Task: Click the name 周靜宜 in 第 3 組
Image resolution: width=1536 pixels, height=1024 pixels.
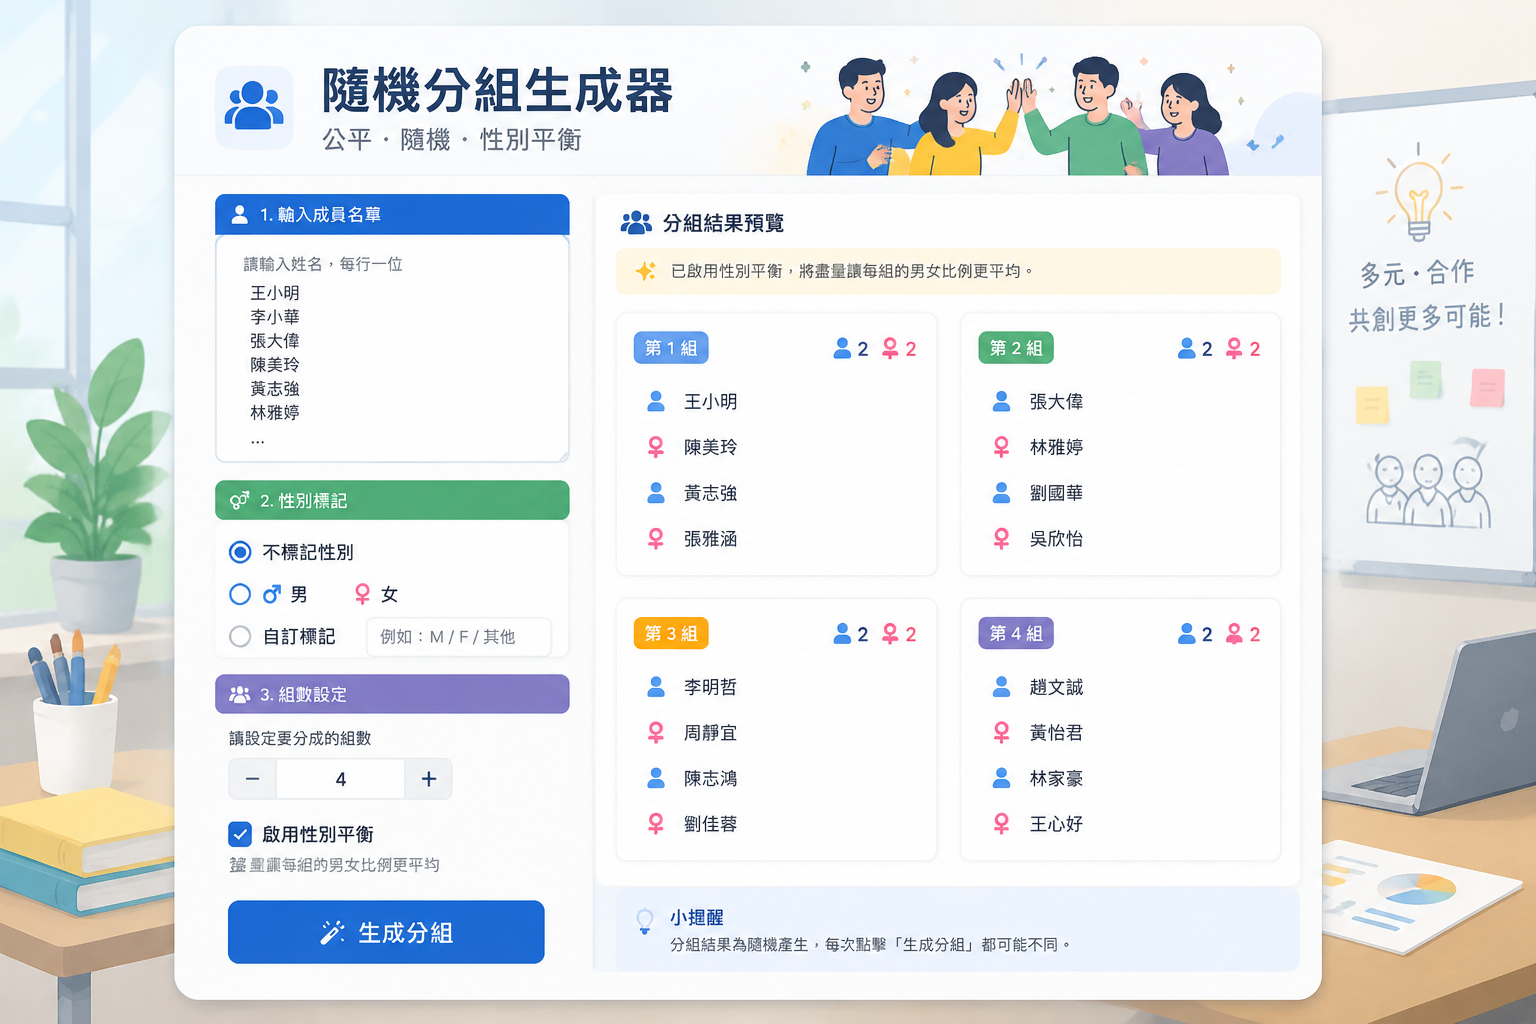Action: pyautogui.click(x=711, y=733)
